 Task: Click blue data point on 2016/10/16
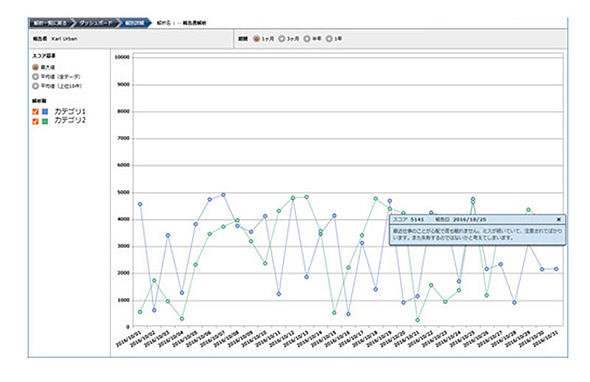click(348, 314)
